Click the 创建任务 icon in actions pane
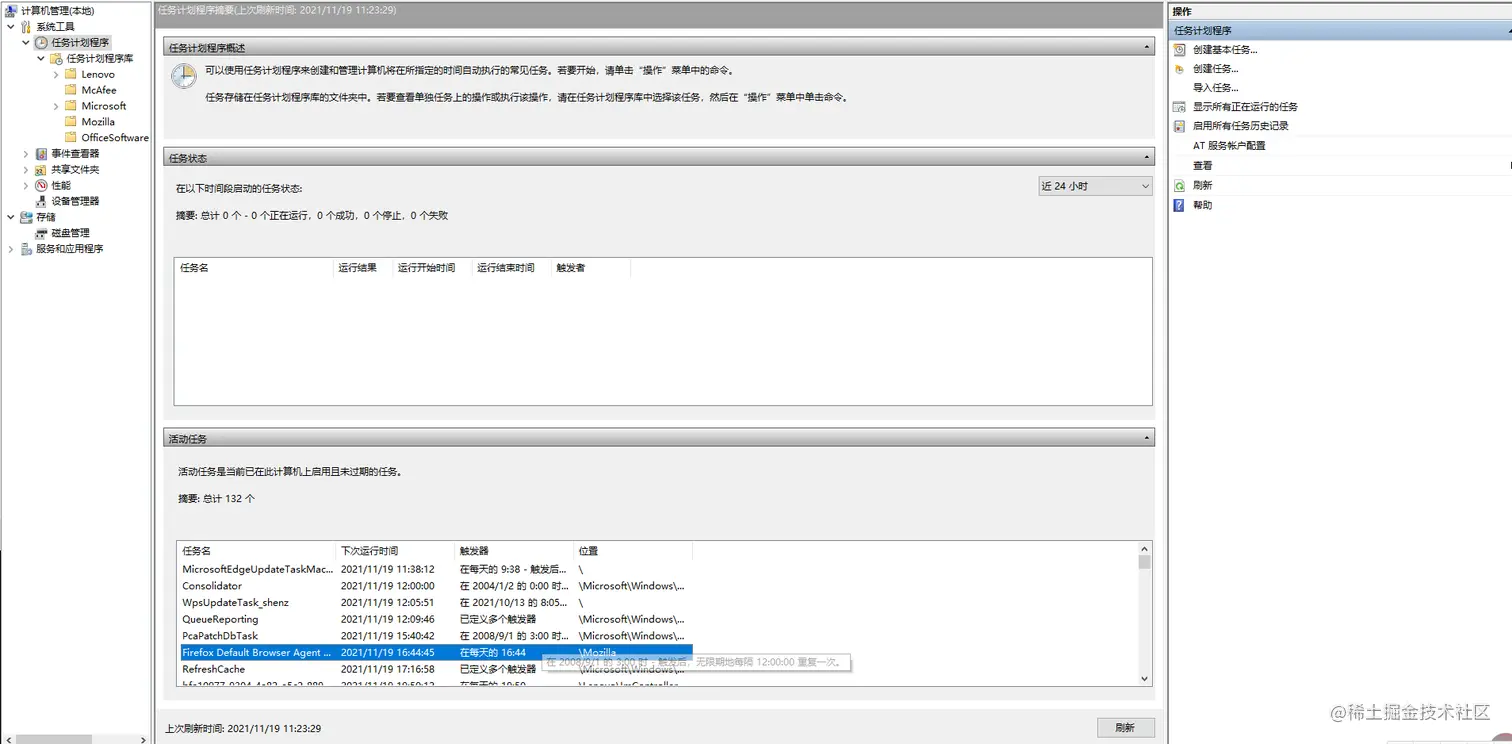The height and width of the screenshot is (744, 1512). point(1180,69)
